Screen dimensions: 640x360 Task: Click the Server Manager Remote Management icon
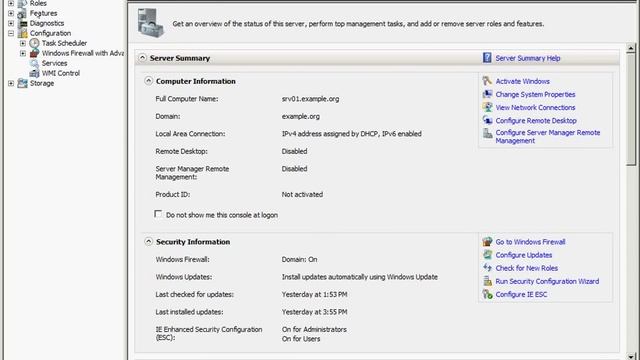(487, 133)
